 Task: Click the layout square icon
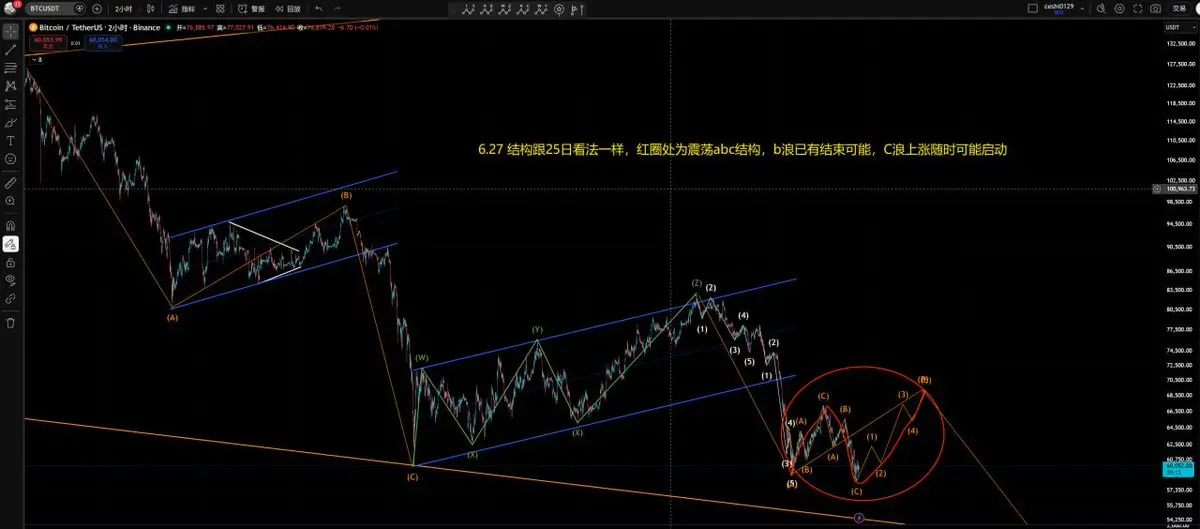pyautogui.click(x=1033, y=8)
